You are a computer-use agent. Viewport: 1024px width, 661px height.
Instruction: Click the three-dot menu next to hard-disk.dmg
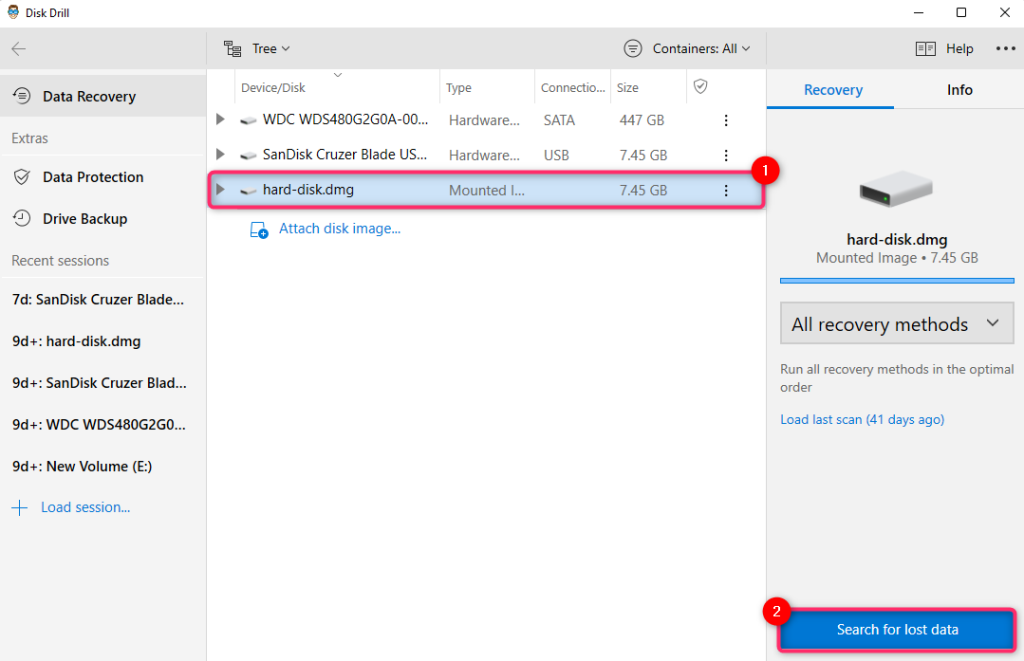[726, 190]
